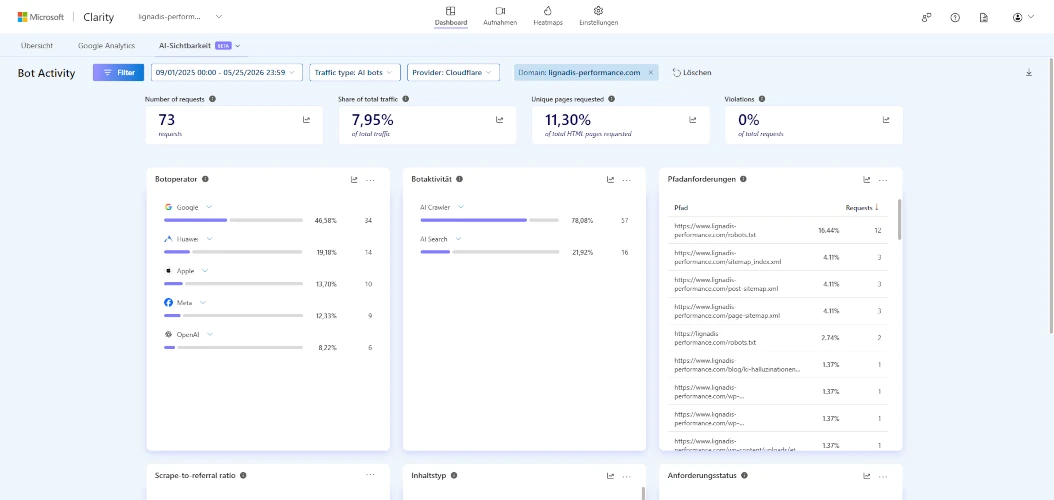Expand the Apple bot operator row
1054x500 pixels.
point(205,270)
